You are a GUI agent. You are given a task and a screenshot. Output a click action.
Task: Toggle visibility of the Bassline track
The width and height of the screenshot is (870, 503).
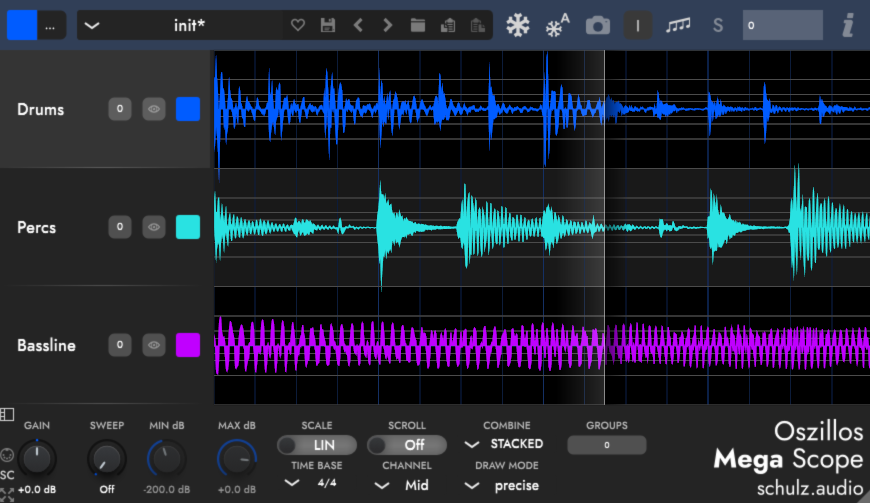153,345
